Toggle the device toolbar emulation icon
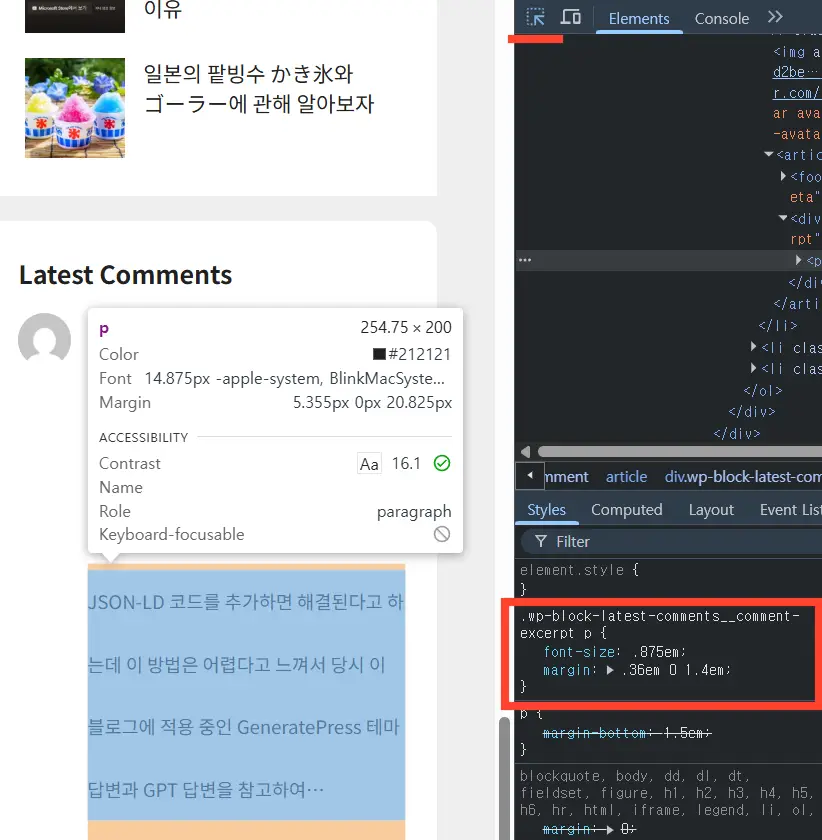The width and height of the screenshot is (822, 840). [571, 18]
